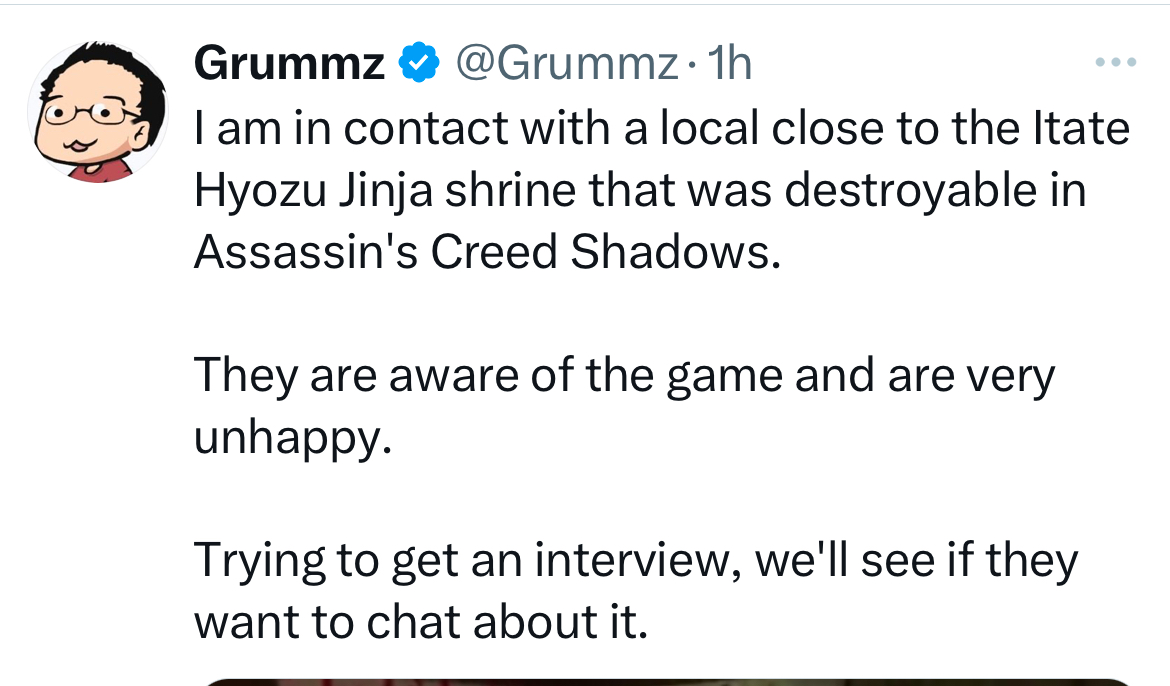Open the Grummz cartoon profile avatar
The height and width of the screenshot is (686, 1170).
pos(98,112)
